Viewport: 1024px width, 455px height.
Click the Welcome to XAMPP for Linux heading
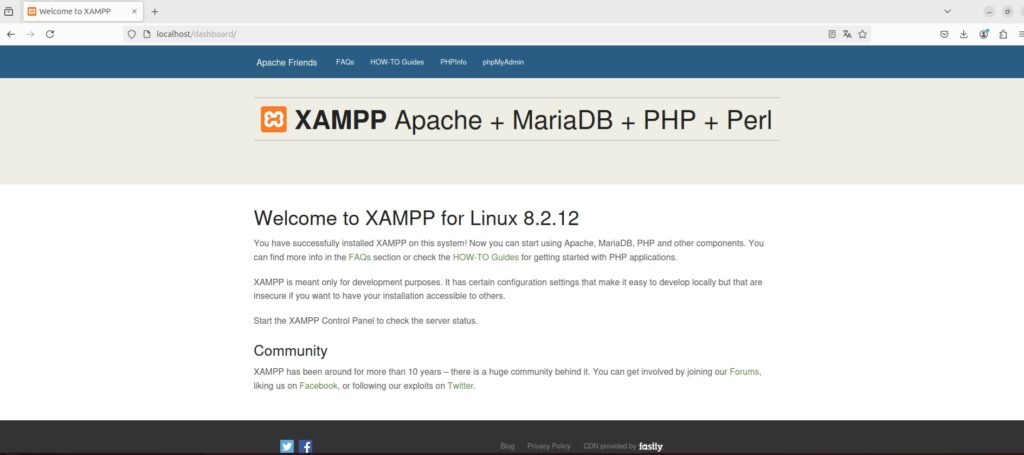(x=416, y=217)
